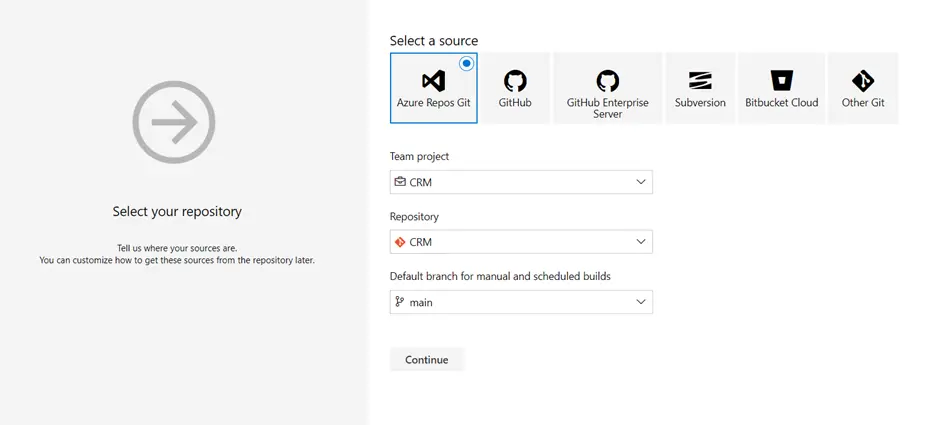Click the Default branch for manual builds label
938x425 pixels.
pyautogui.click(x=500, y=277)
